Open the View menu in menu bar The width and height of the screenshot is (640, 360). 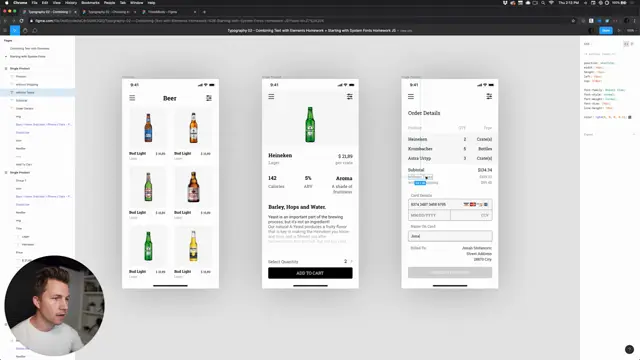pyautogui.click(x=57, y=2)
